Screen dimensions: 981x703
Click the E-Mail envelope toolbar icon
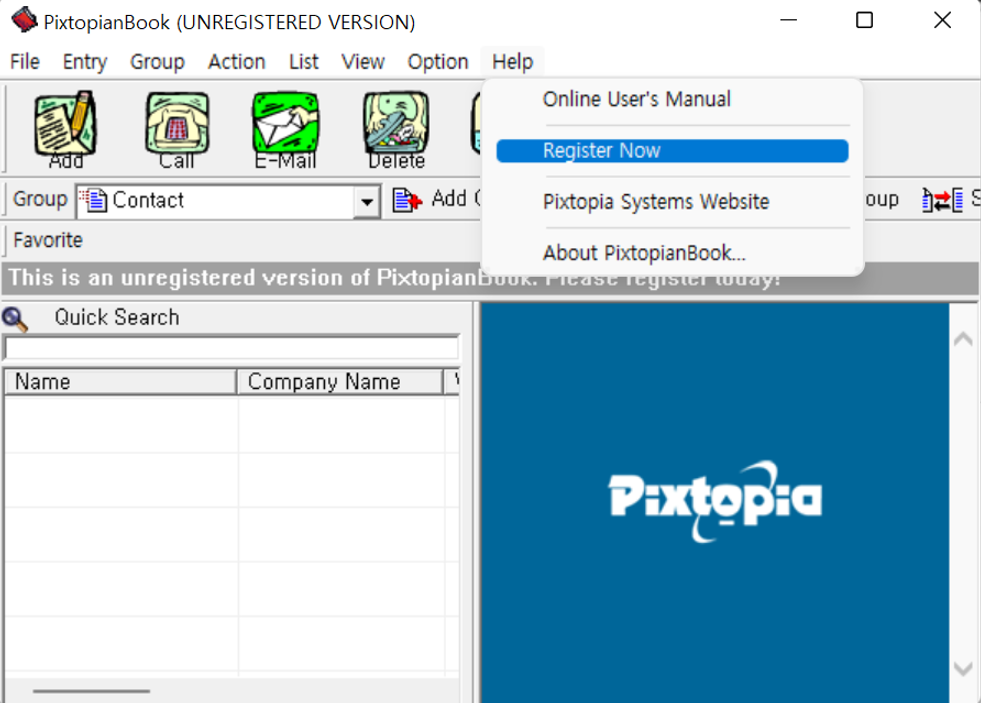(286, 130)
